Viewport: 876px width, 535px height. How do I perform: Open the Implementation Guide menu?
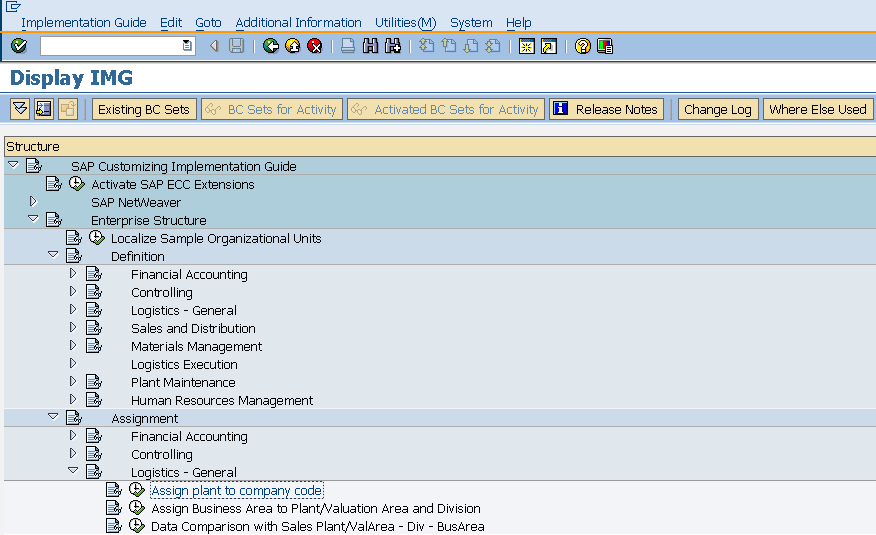(x=84, y=23)
